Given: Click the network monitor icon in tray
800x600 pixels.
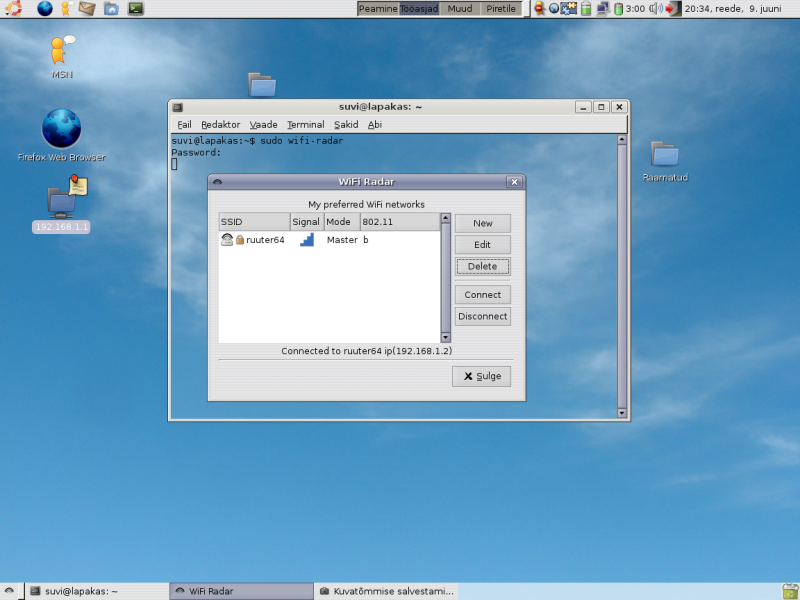Looking at the screenshot, I should click(603, 8).
